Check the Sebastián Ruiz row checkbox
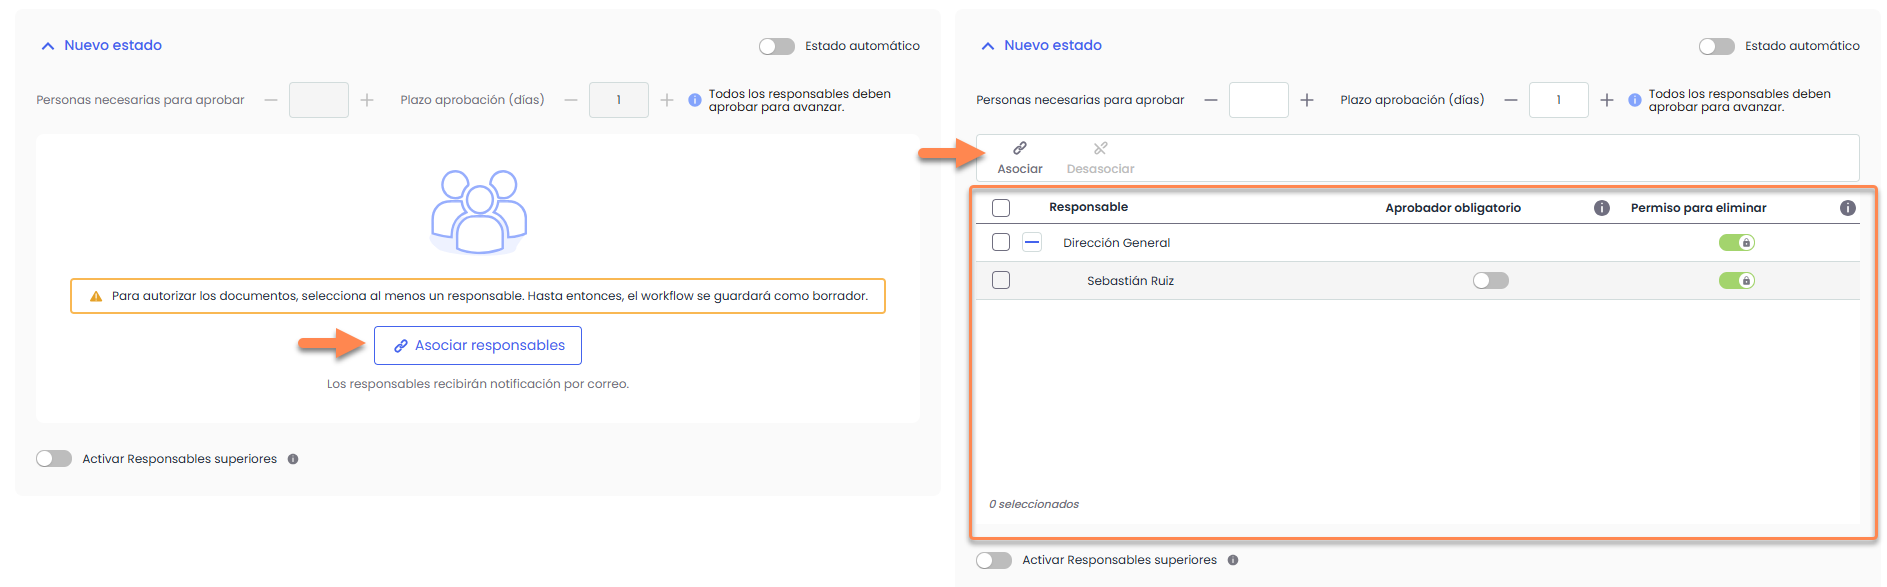This screenshot has width=1887, height=587. tap(1001, 281)
